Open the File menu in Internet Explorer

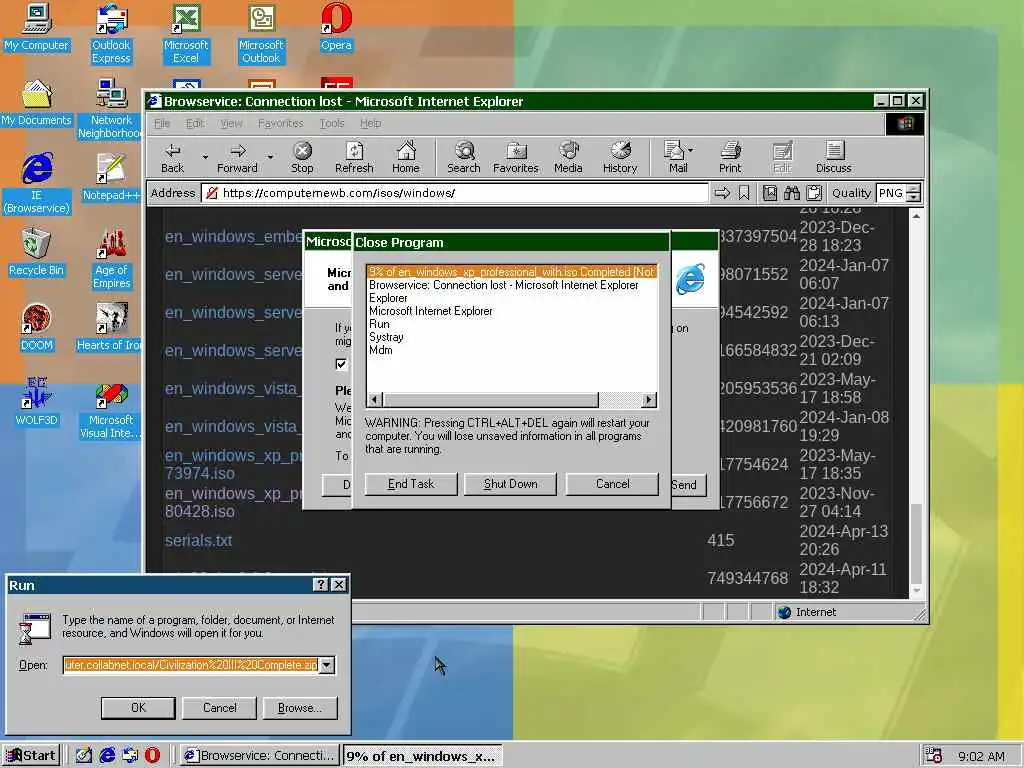tap(162, 123)
